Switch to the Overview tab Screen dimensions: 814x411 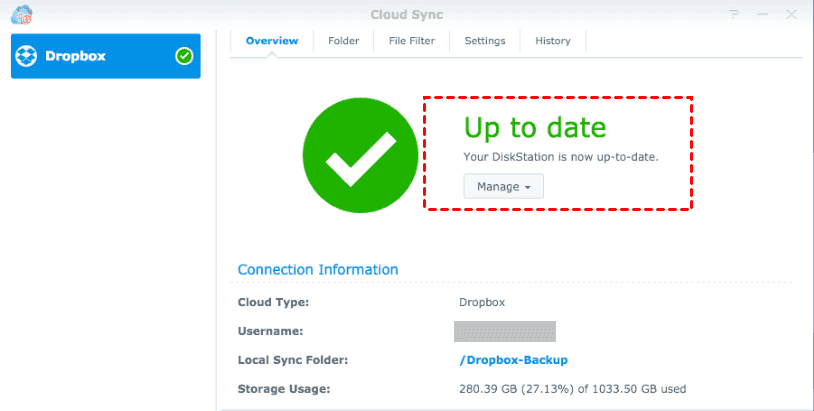point(272,41)
